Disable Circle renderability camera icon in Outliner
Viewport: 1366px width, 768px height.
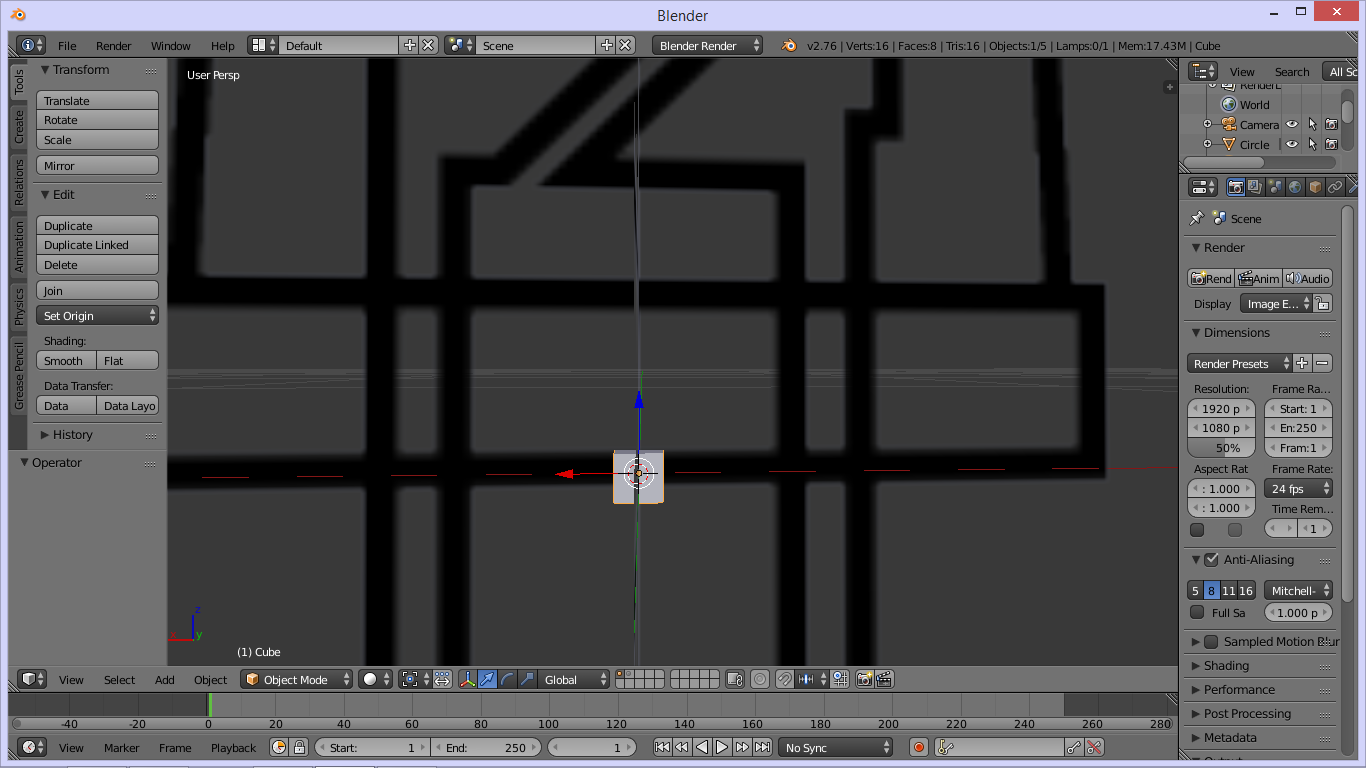coord(1333,144)
